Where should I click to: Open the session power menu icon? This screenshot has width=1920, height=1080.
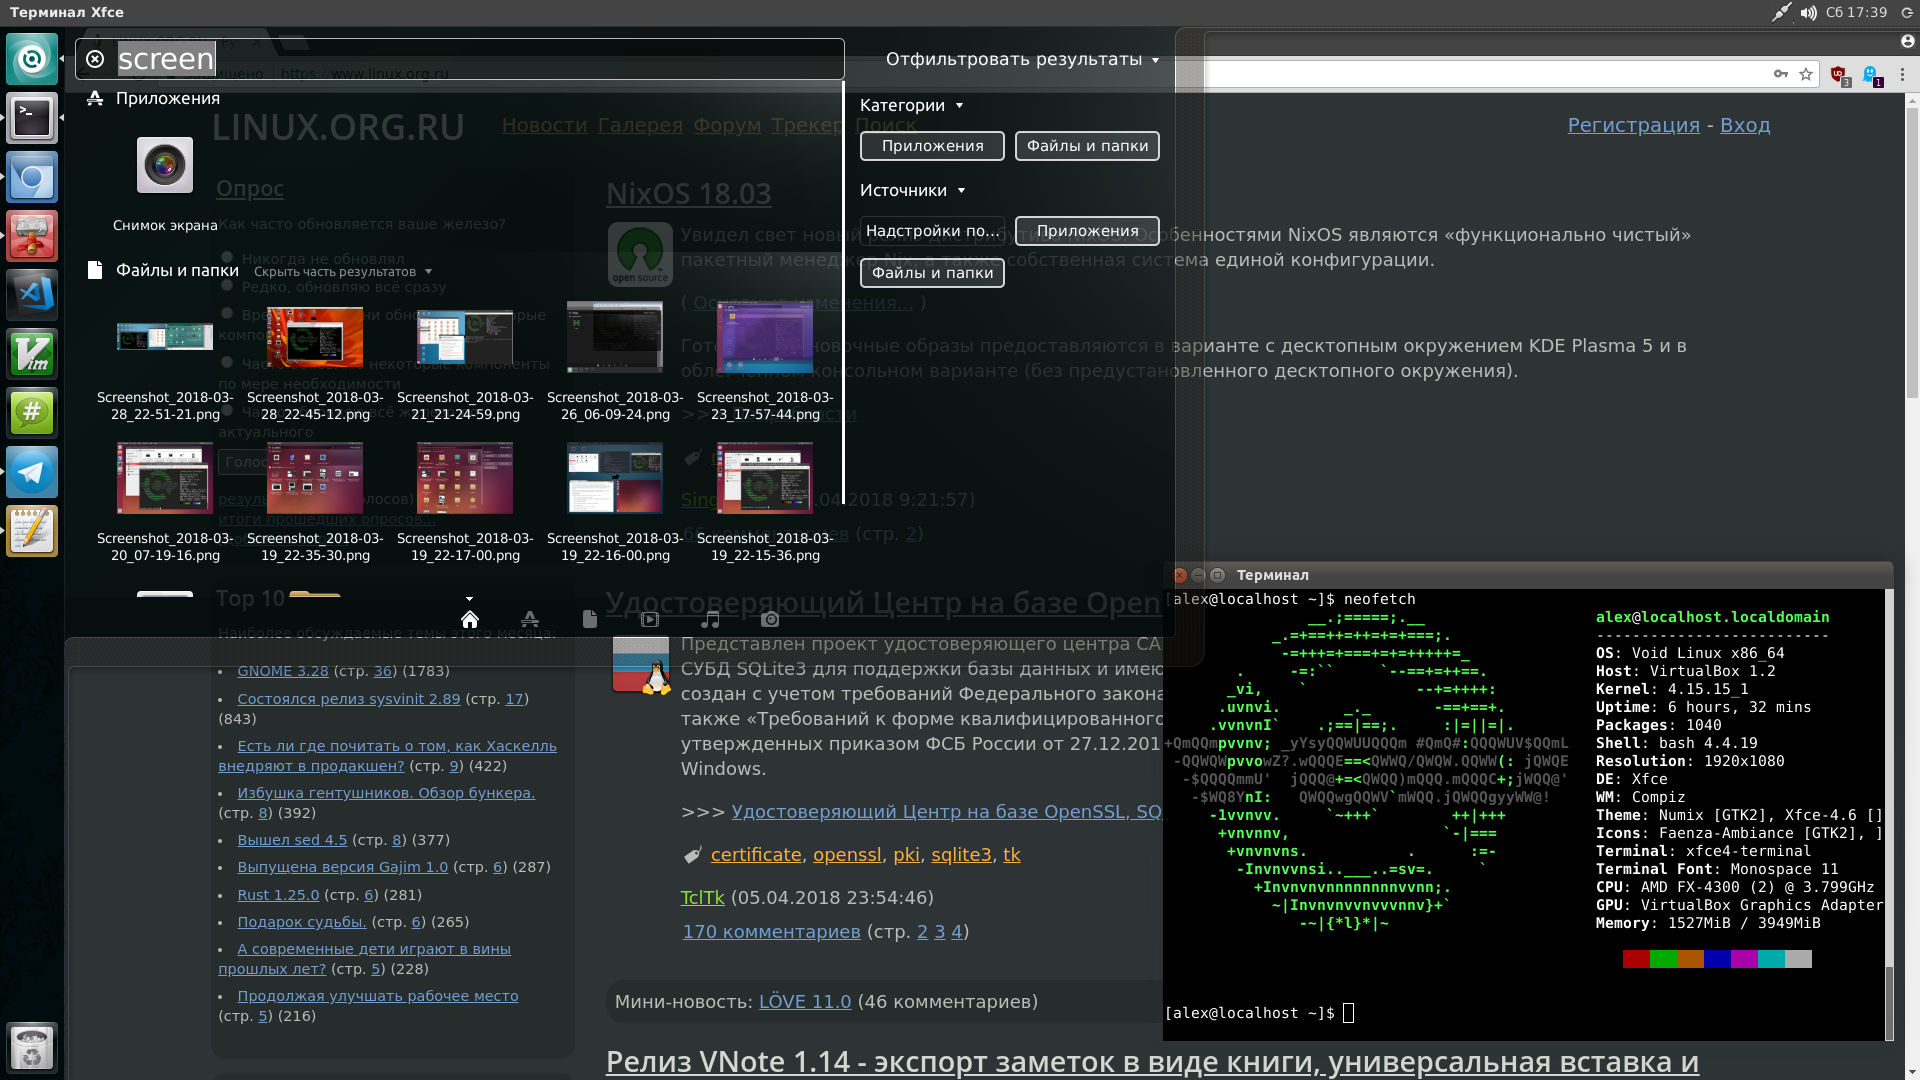click(1907, 13)
